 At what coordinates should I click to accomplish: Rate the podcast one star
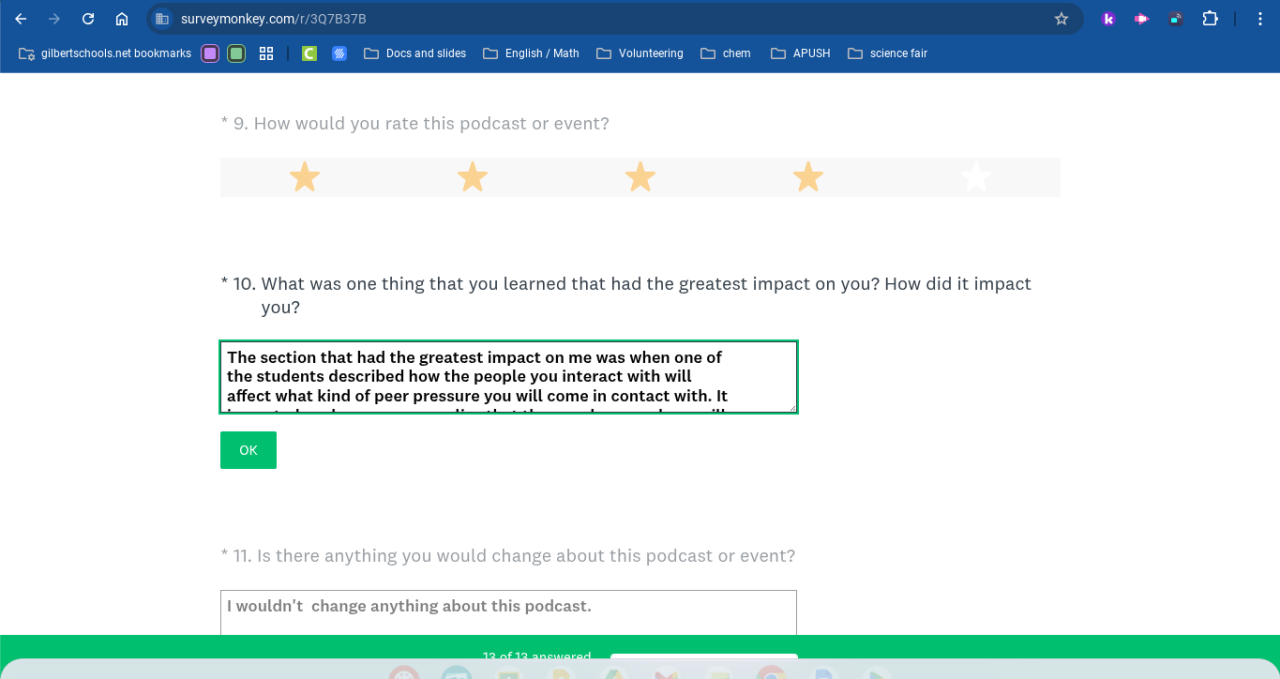point(305,178)
